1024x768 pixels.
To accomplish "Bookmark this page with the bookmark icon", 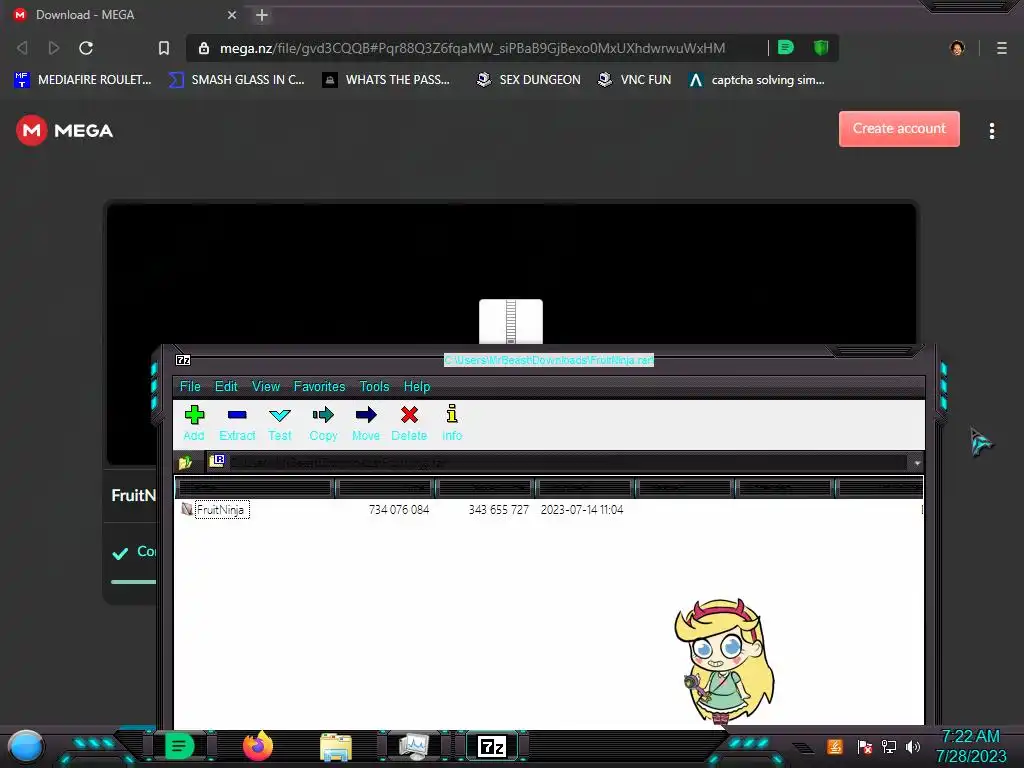I will tap(164, 48).
